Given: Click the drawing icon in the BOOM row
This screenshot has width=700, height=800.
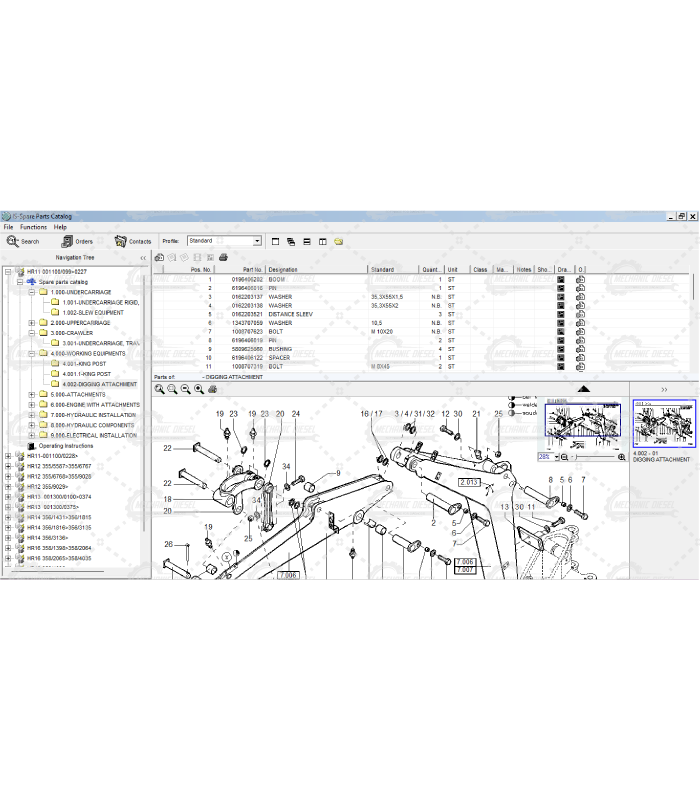Looking at the screenshot, I should 561,280.
